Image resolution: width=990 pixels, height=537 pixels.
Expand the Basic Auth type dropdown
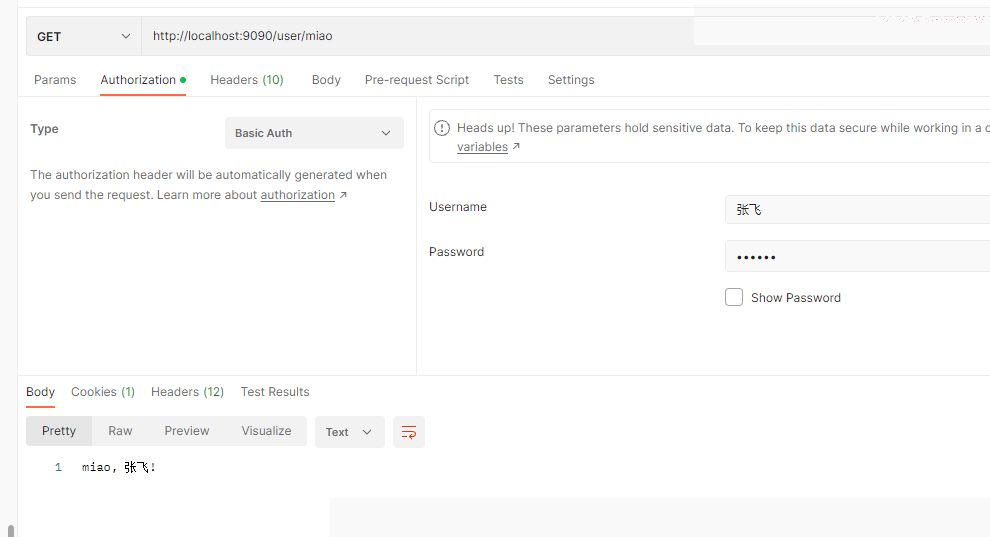(x=314, y=133)
